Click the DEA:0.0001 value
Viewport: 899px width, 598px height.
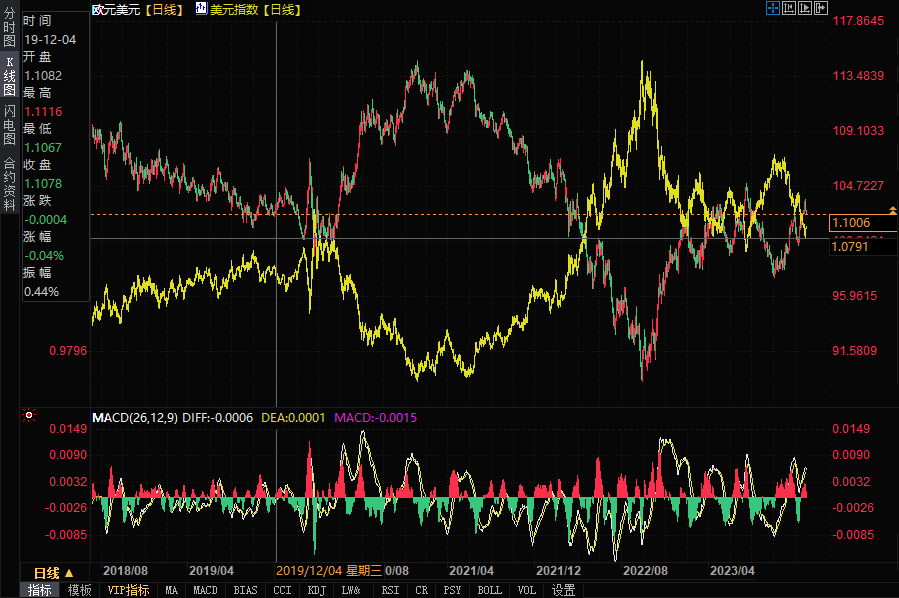(293, 417)
